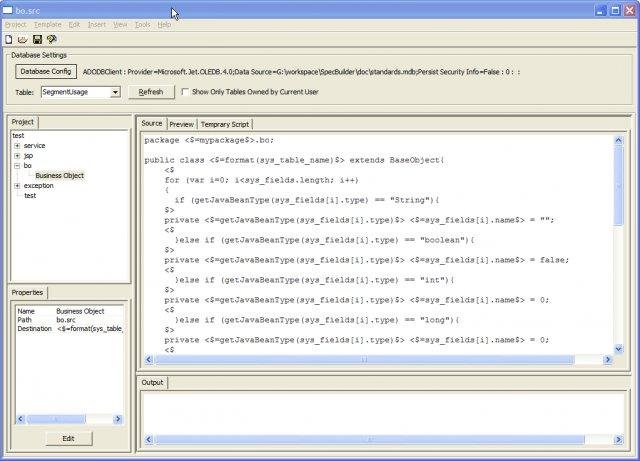Viewport: 640px width, 461px height.
Task: Click the source editor scroll right arrow
Action: [608, 359]
